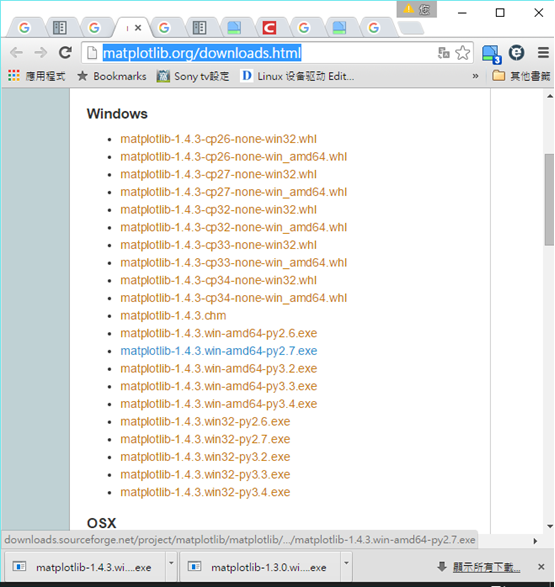
Task: Close the downloads bar
Action: (541, 567)
